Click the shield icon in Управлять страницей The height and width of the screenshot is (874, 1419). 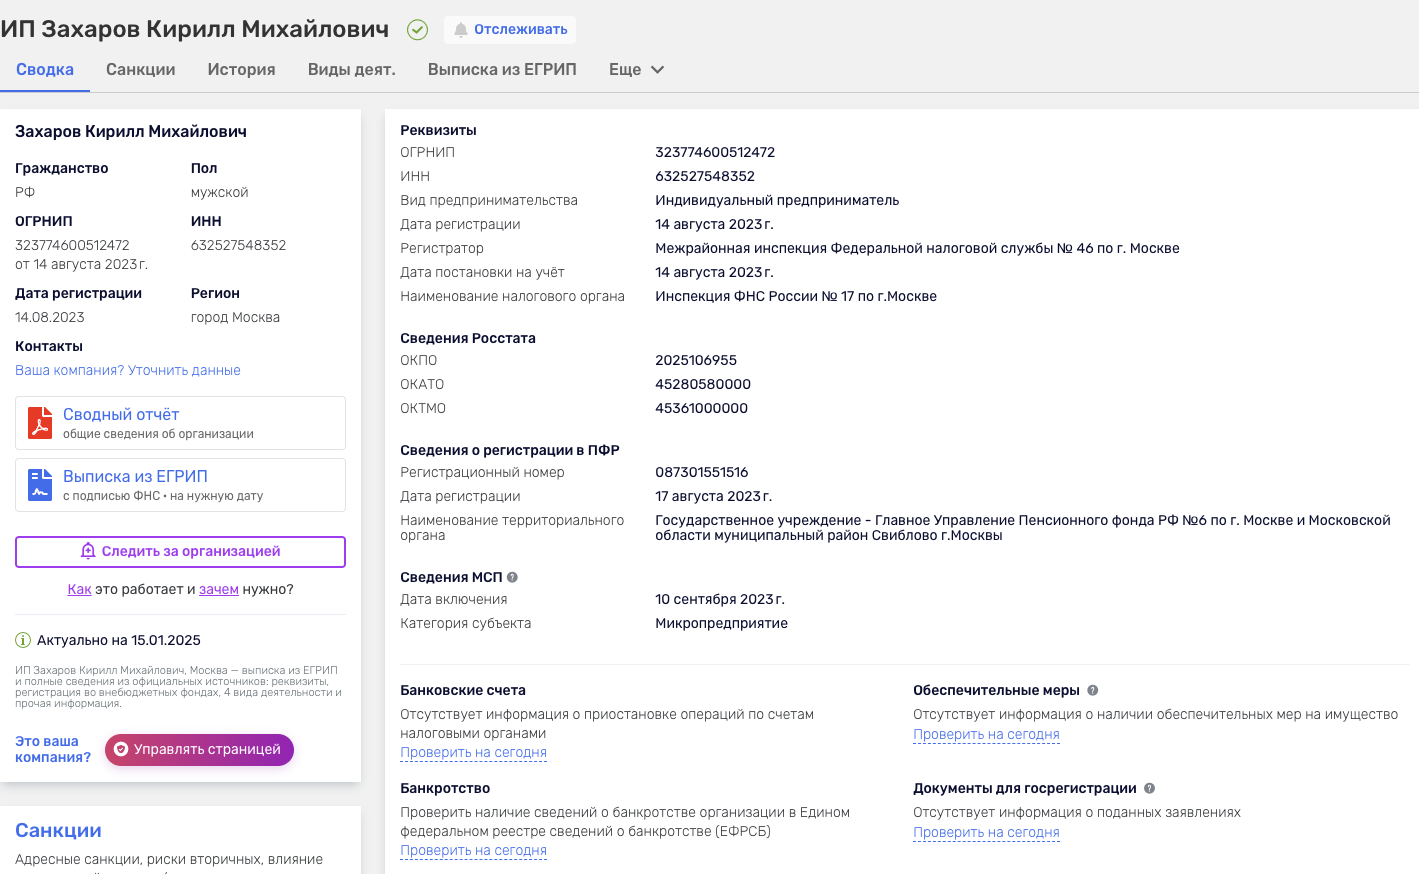[x=121, y=749]
